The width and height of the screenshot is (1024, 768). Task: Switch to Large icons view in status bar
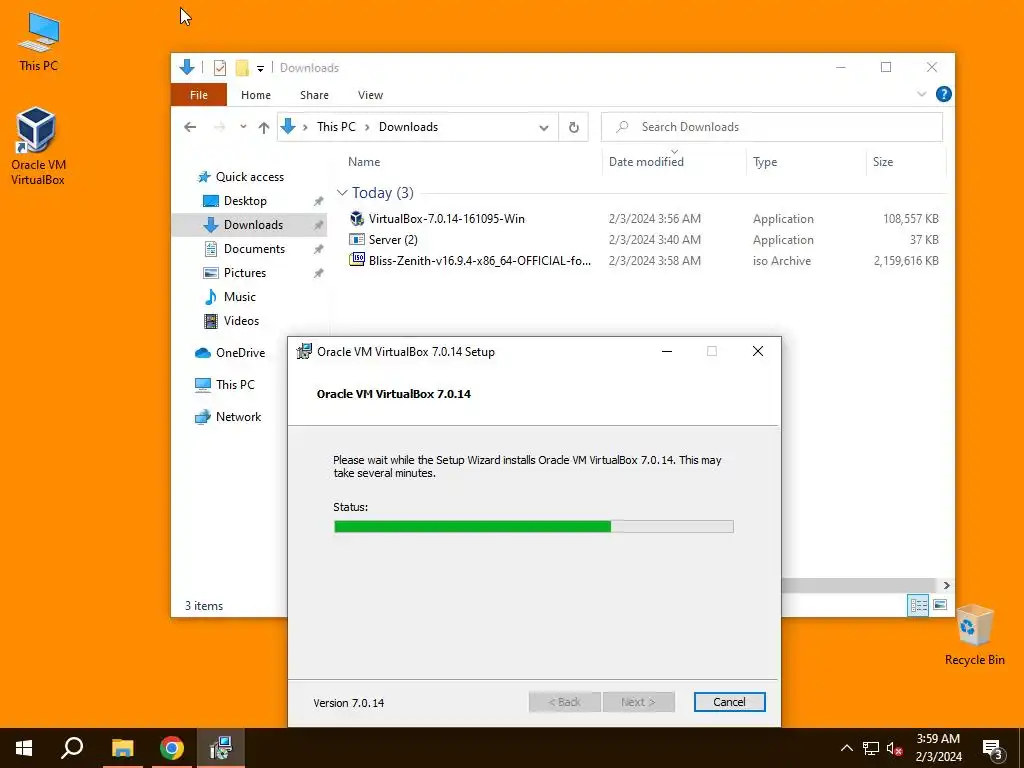(940, 605)
